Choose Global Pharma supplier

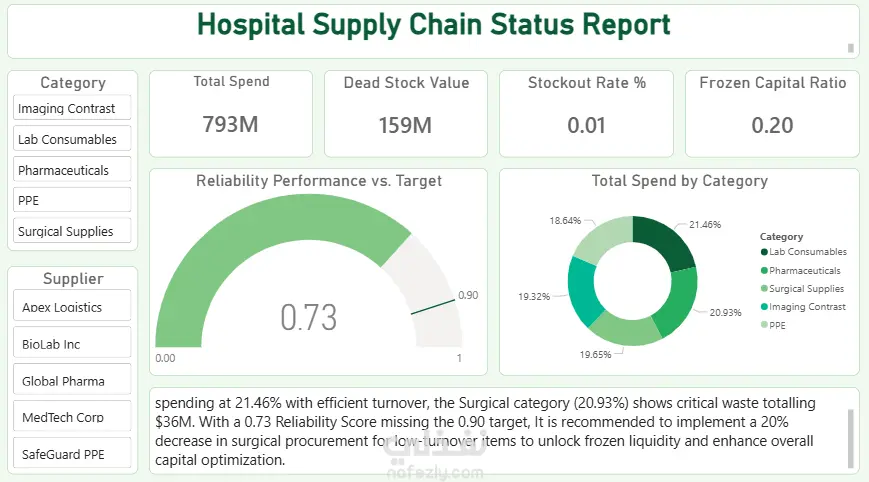72,381
